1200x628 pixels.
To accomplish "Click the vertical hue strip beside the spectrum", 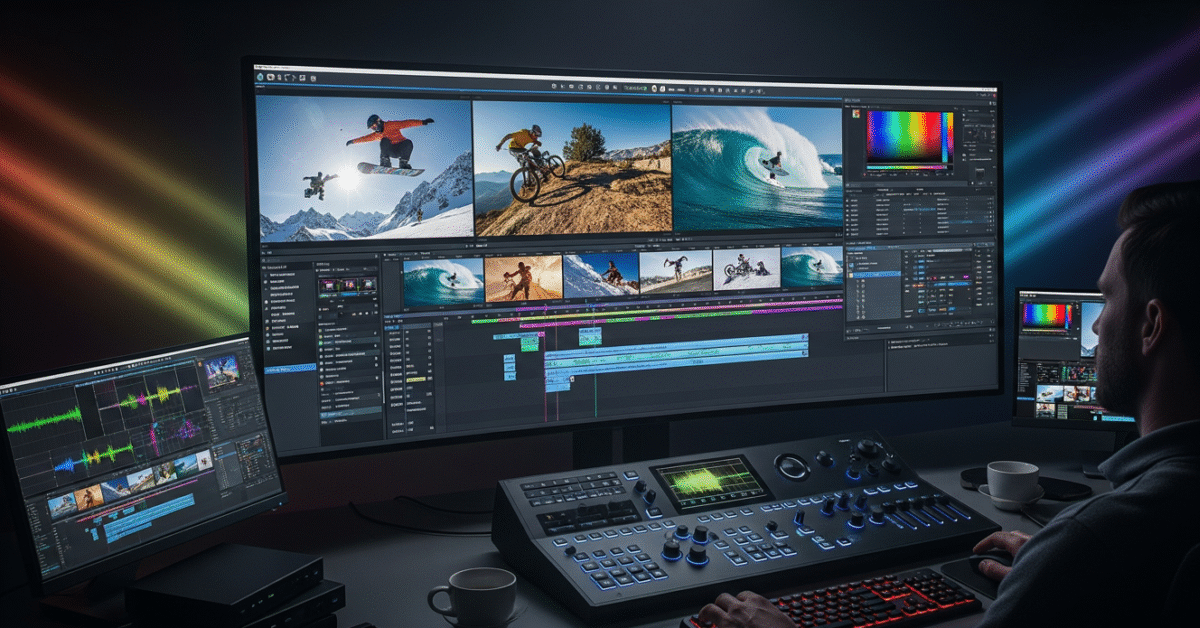I will [x=947, y=137].
